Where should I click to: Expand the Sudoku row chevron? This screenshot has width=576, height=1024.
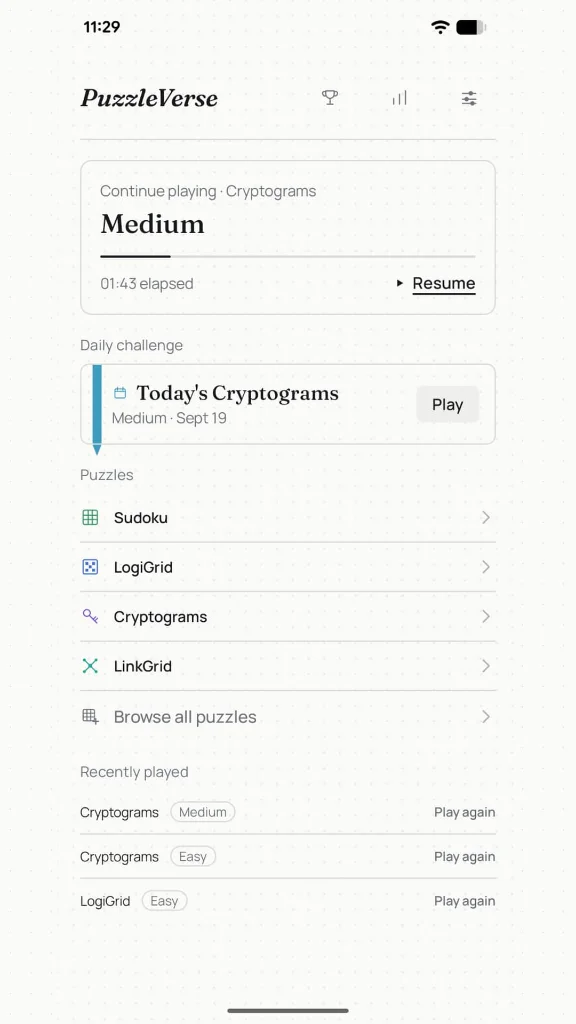coord(486,518)
